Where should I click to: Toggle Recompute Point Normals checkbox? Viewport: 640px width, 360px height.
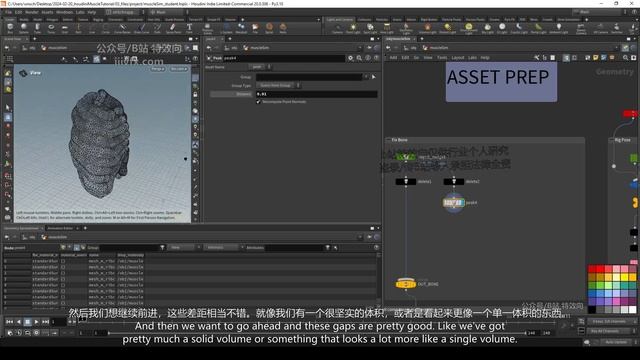click(258, 102)
